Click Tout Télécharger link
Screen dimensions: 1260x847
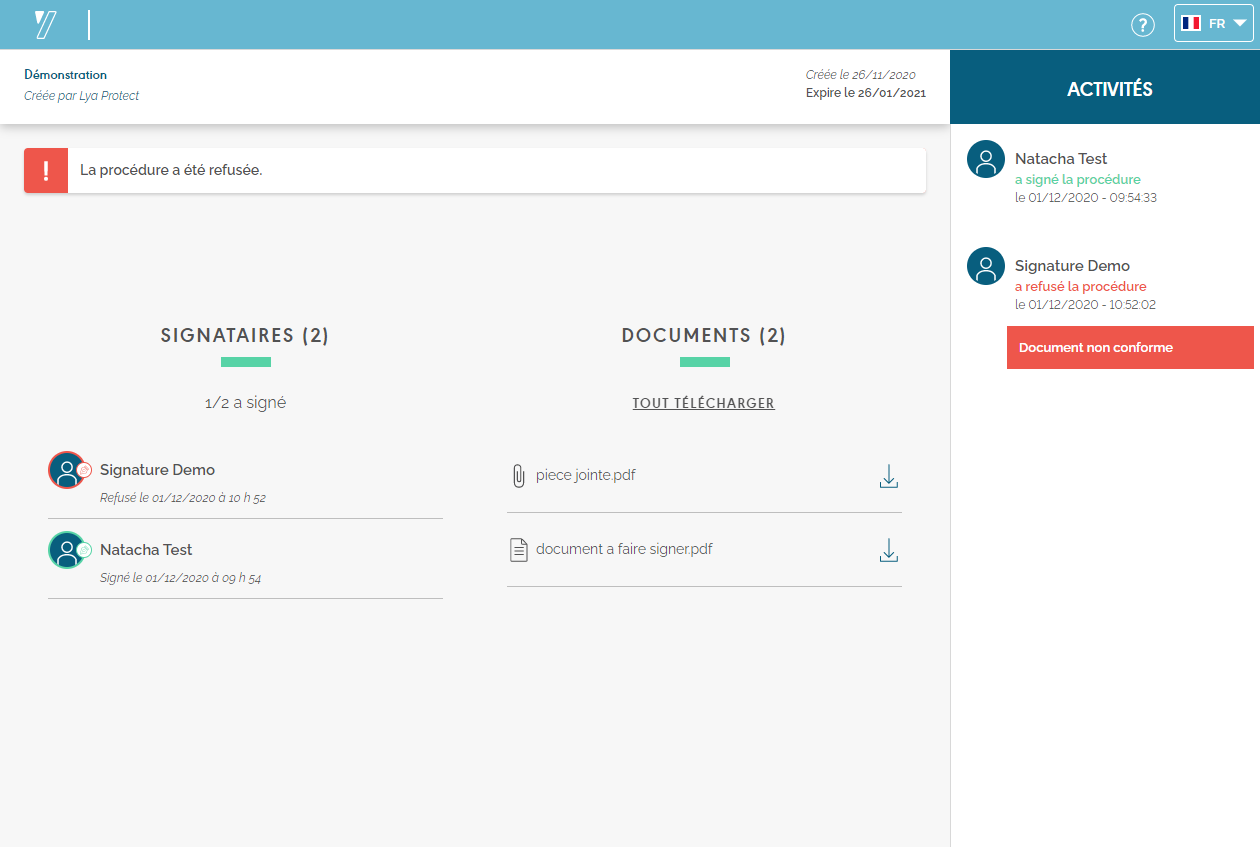pyautogui.click(x=703, y=403)
